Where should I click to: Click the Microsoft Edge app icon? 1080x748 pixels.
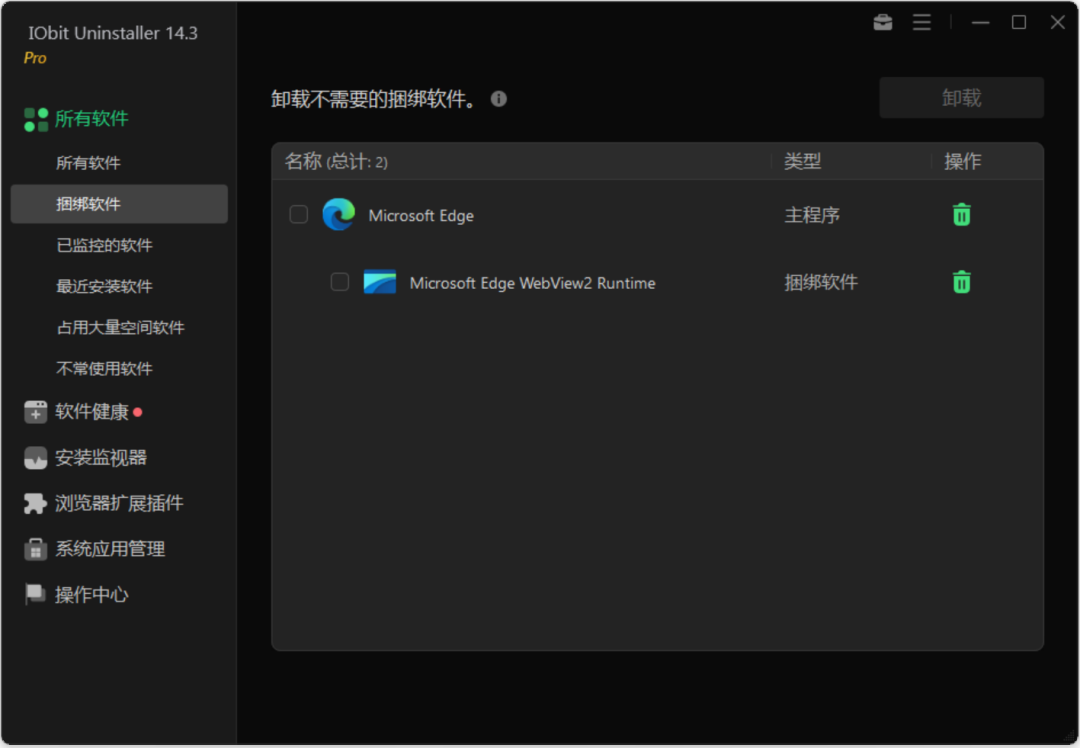tap(339, 214)
